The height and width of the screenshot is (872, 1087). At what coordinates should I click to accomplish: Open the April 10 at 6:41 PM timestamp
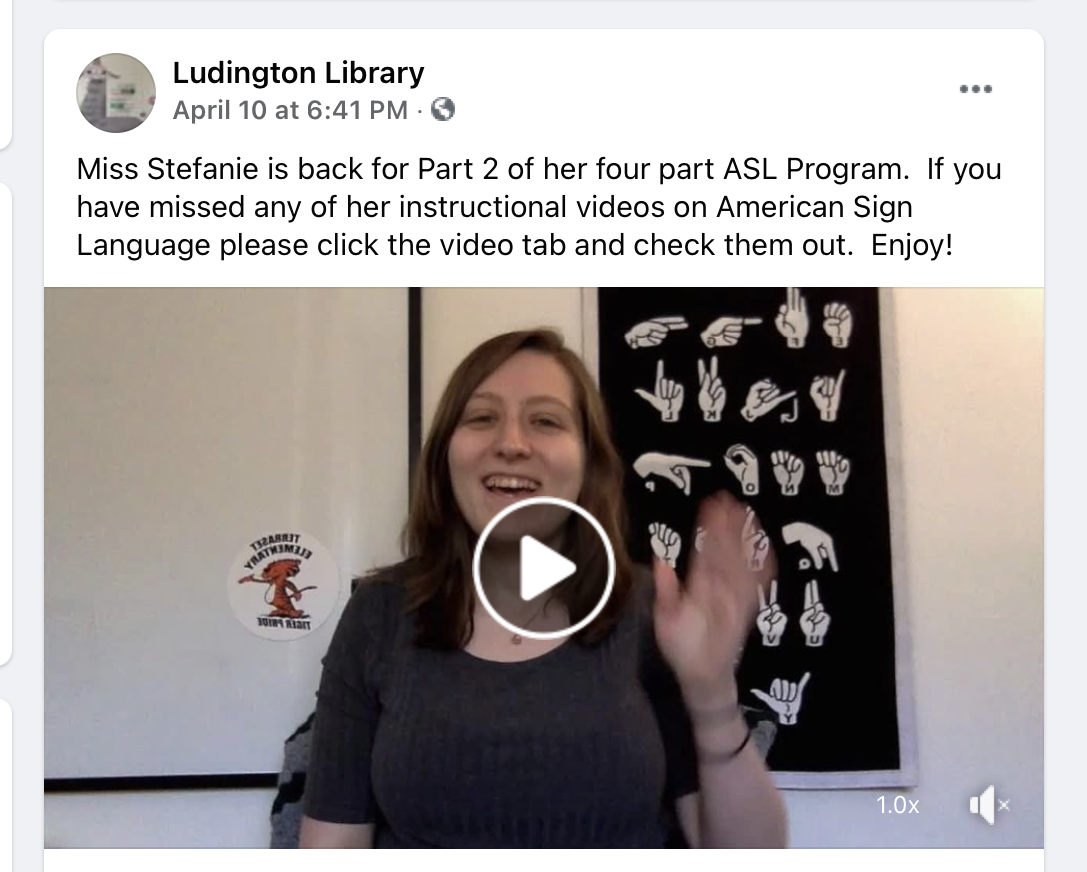pos(290,110)
